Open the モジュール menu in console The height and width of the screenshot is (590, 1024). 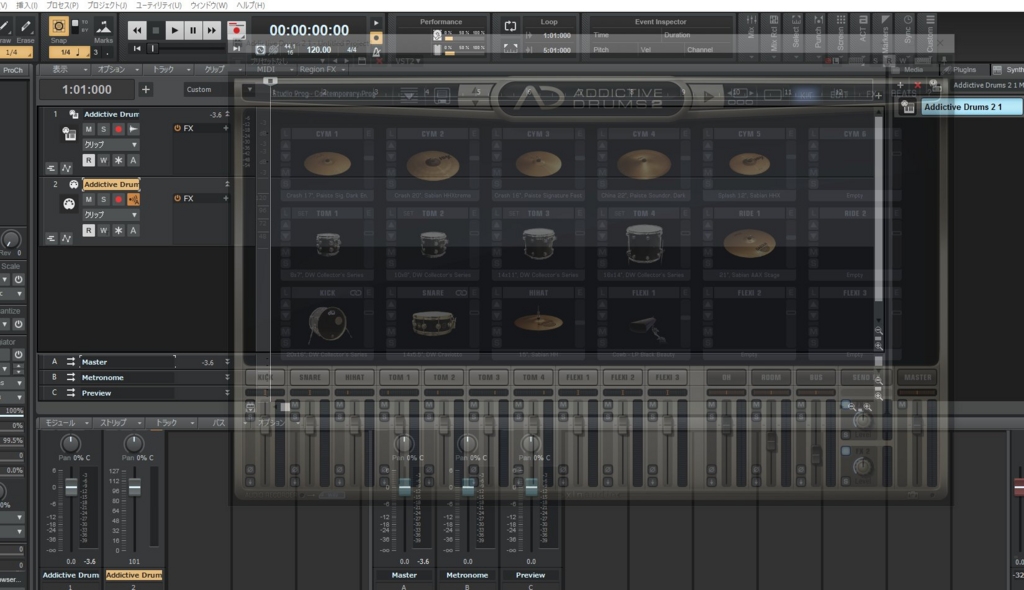pyautogui.click(x=65, y=423)
